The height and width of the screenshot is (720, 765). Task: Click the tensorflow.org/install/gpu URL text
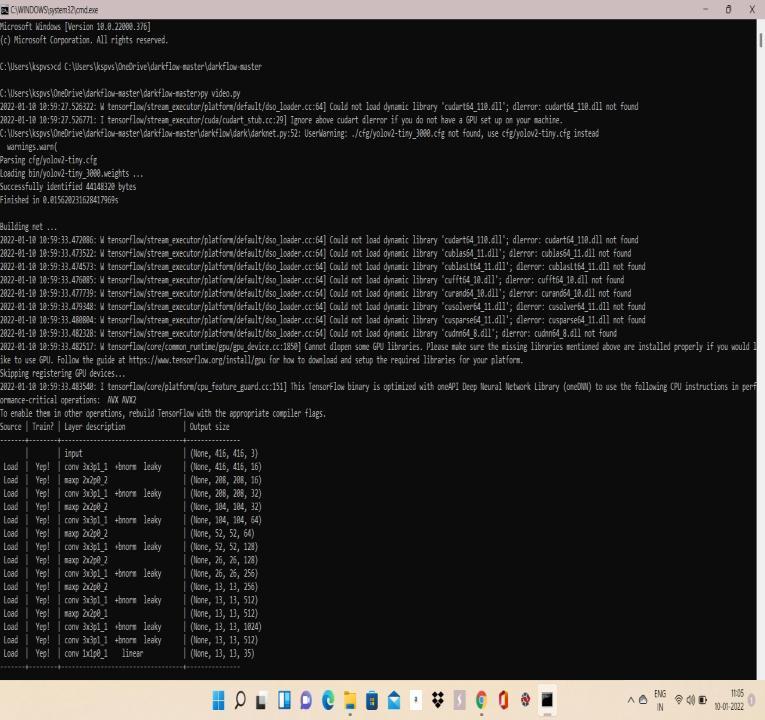click(x=197, y=360)
